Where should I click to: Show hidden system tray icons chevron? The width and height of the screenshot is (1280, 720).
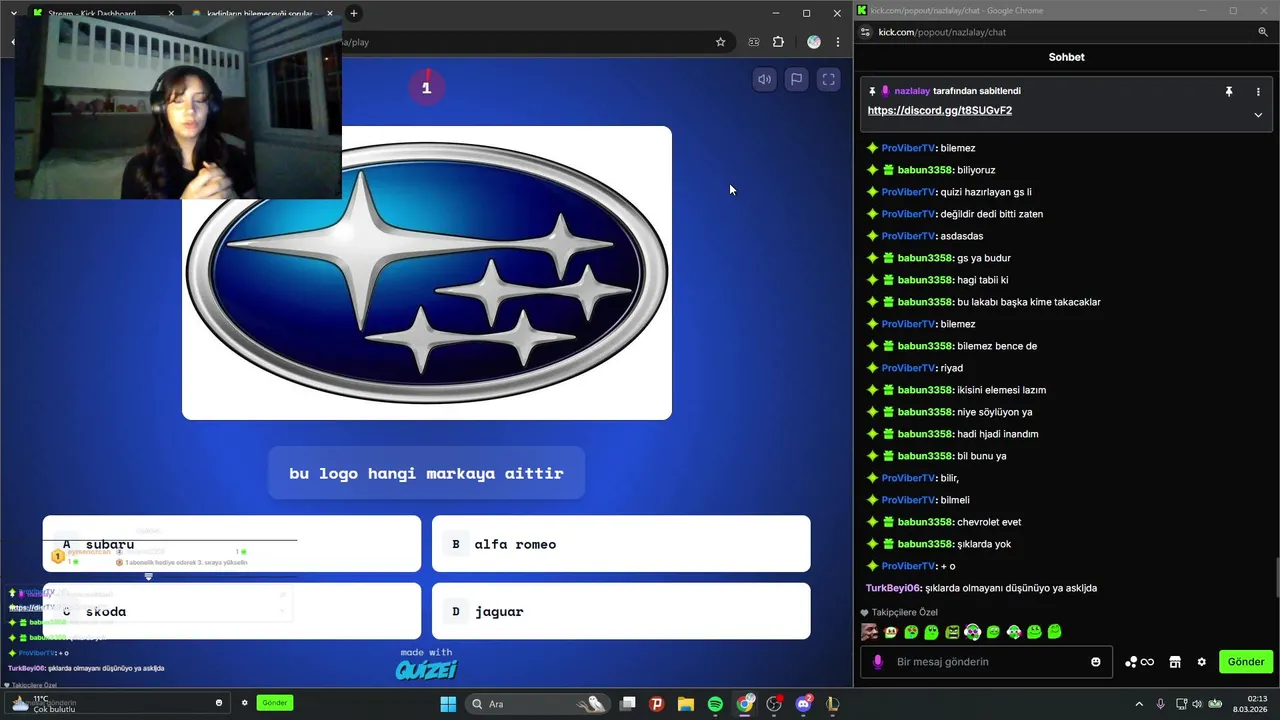1139,704
